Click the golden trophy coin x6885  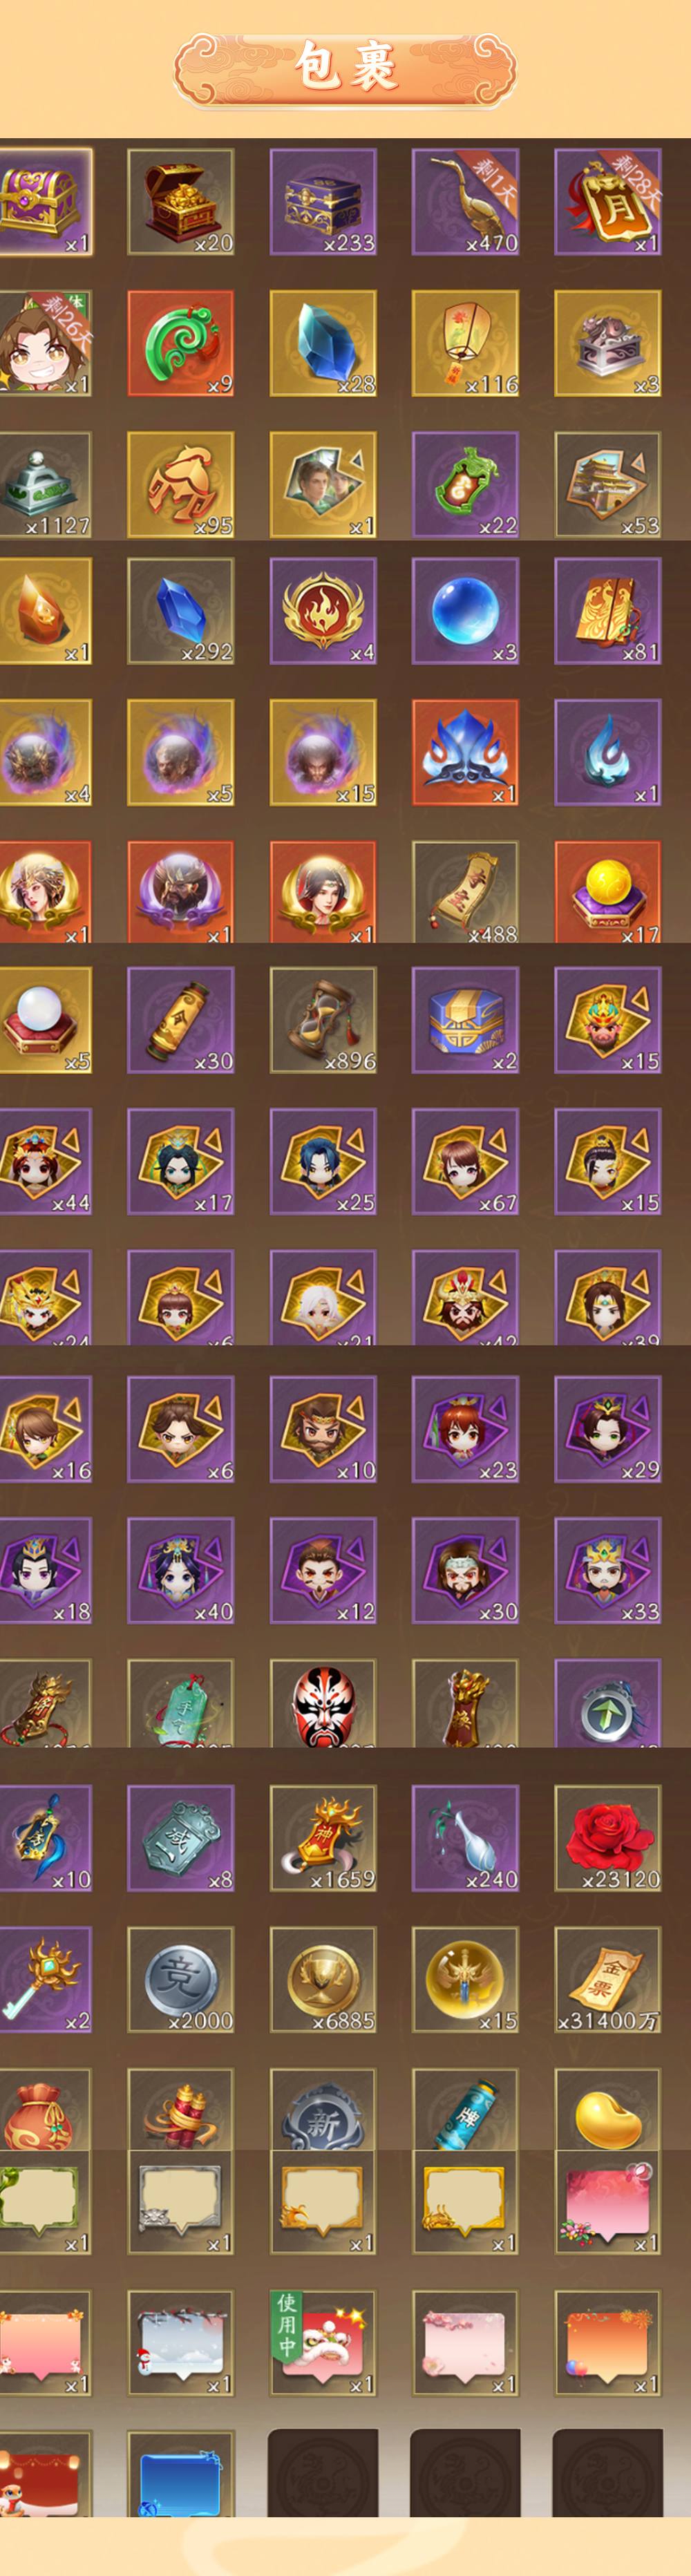(x=323, y=1980)
